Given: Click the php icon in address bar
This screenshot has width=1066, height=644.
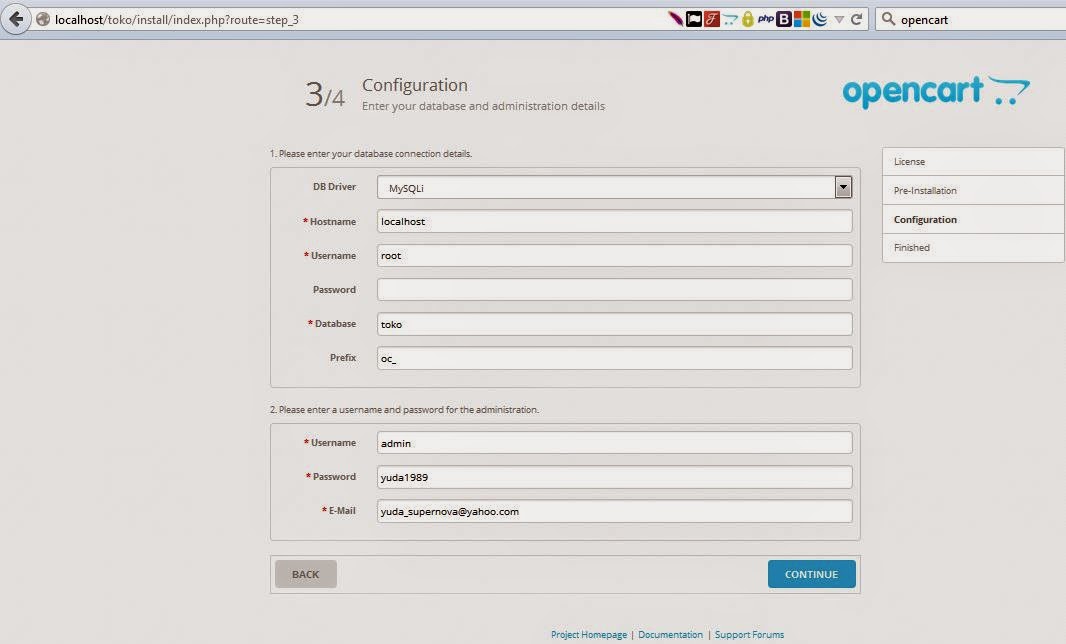Looking at the screenshot, I should tap(766, 19).
